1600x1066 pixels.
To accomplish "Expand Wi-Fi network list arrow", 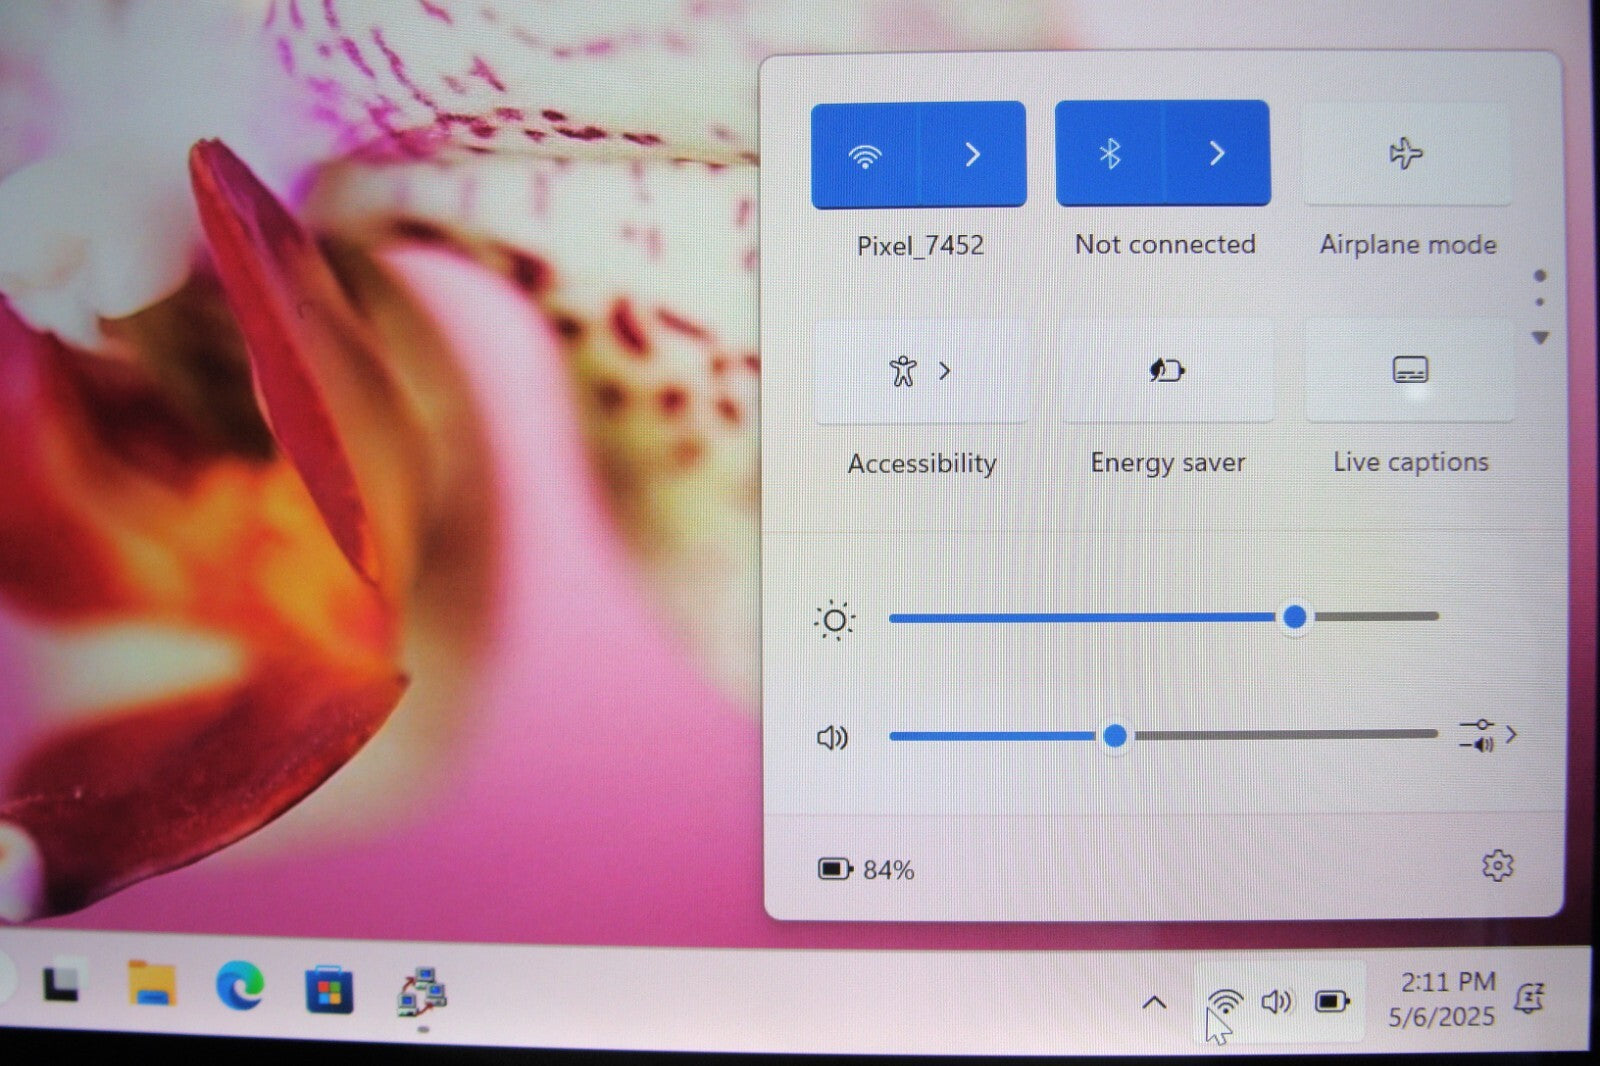I will pyautogui.click(x=972, y=155).
